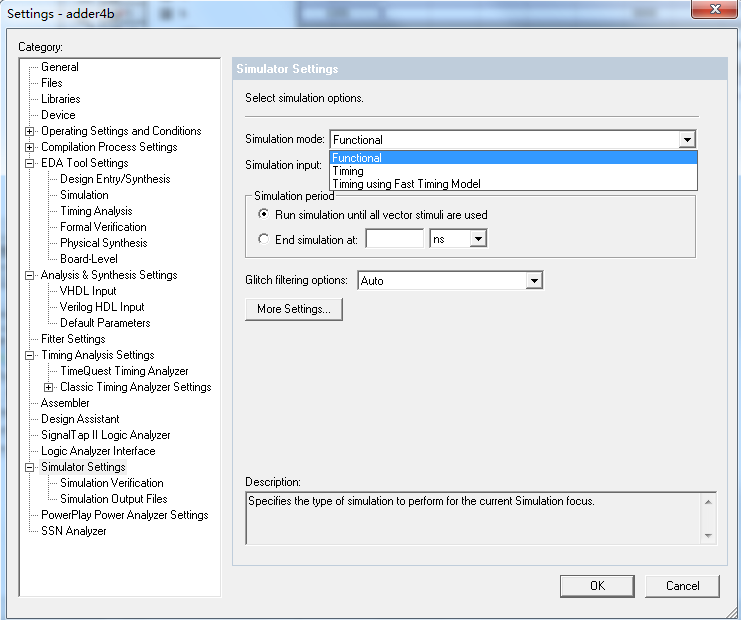Expand Operating Settings and Conditions
The height and width of the screenshot is (620, 741).
click(x=29, y=131)
